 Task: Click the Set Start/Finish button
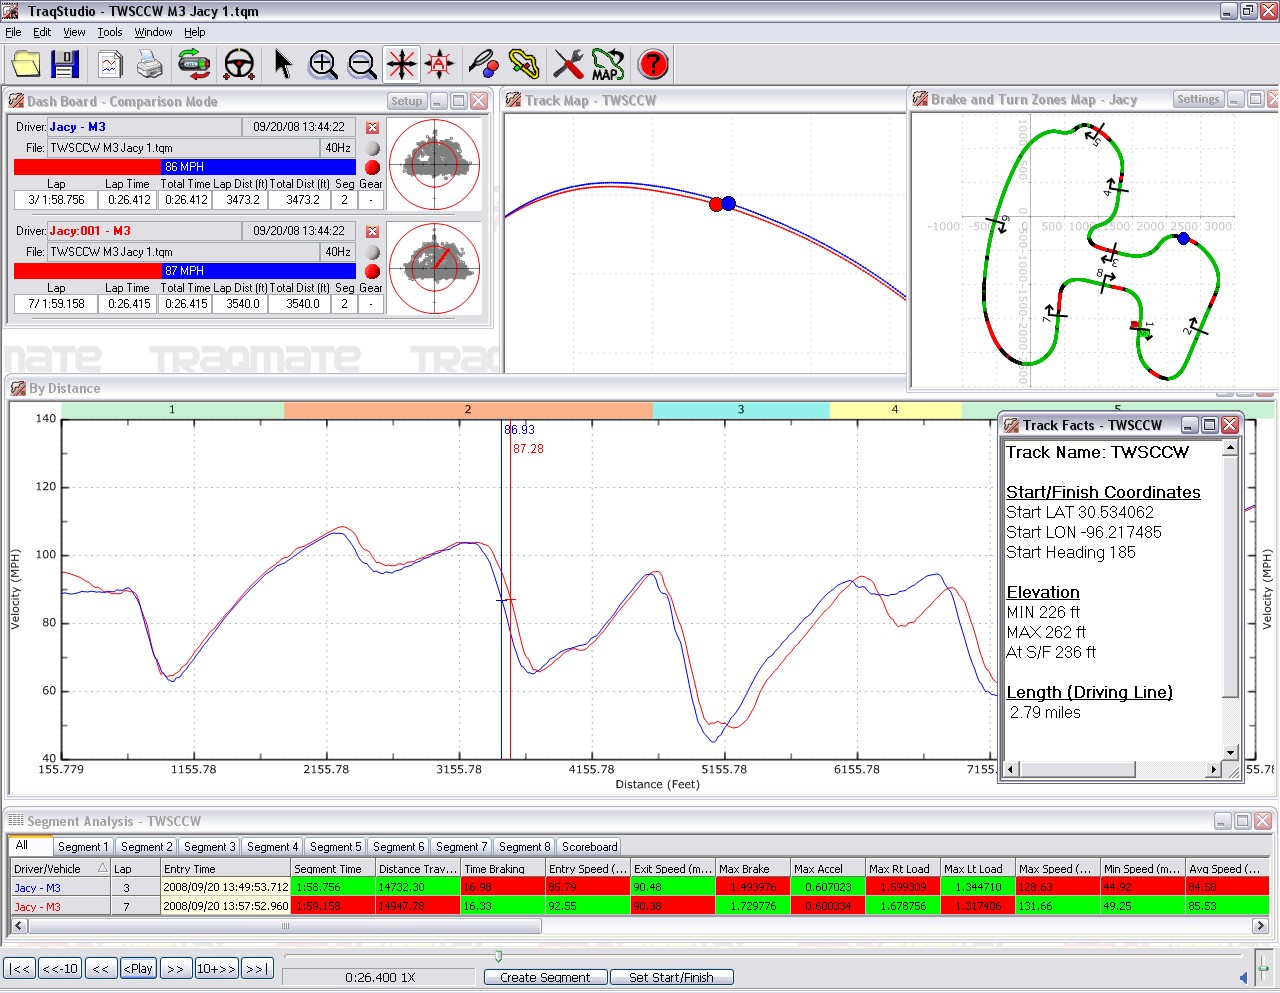click(x=671, y=977)
